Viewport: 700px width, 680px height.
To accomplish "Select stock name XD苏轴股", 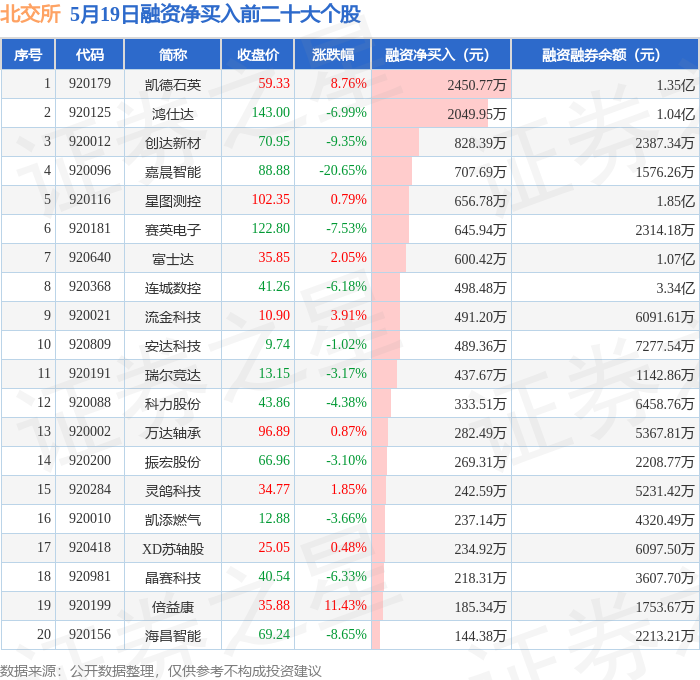I will pos(173,548).
